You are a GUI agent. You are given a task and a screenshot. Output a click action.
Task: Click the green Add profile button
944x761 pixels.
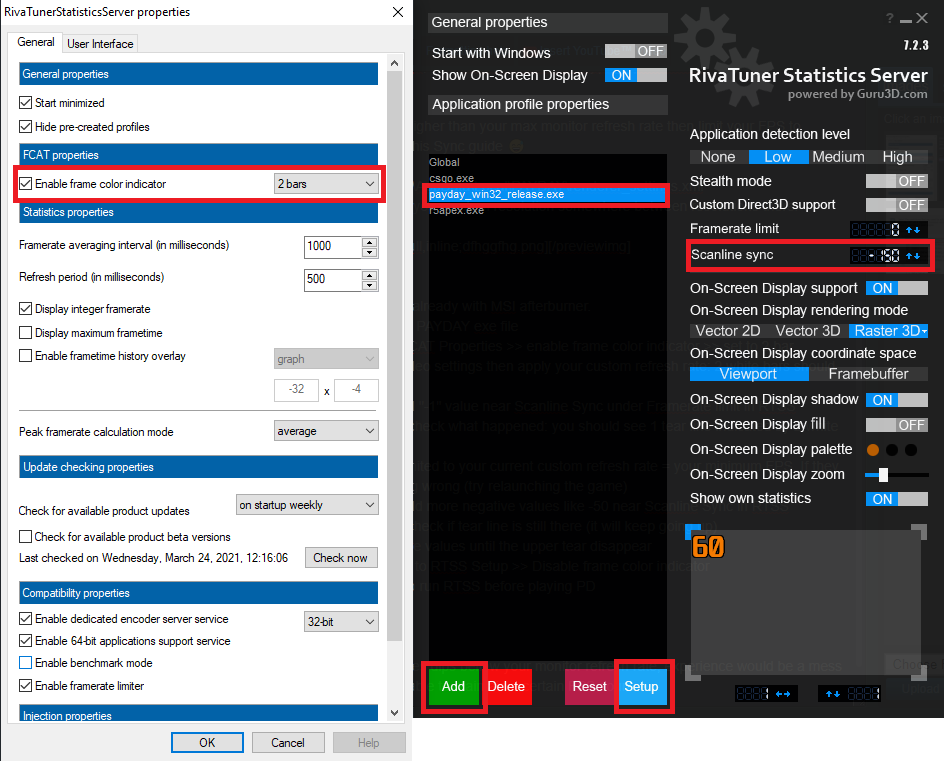[453, 686]
